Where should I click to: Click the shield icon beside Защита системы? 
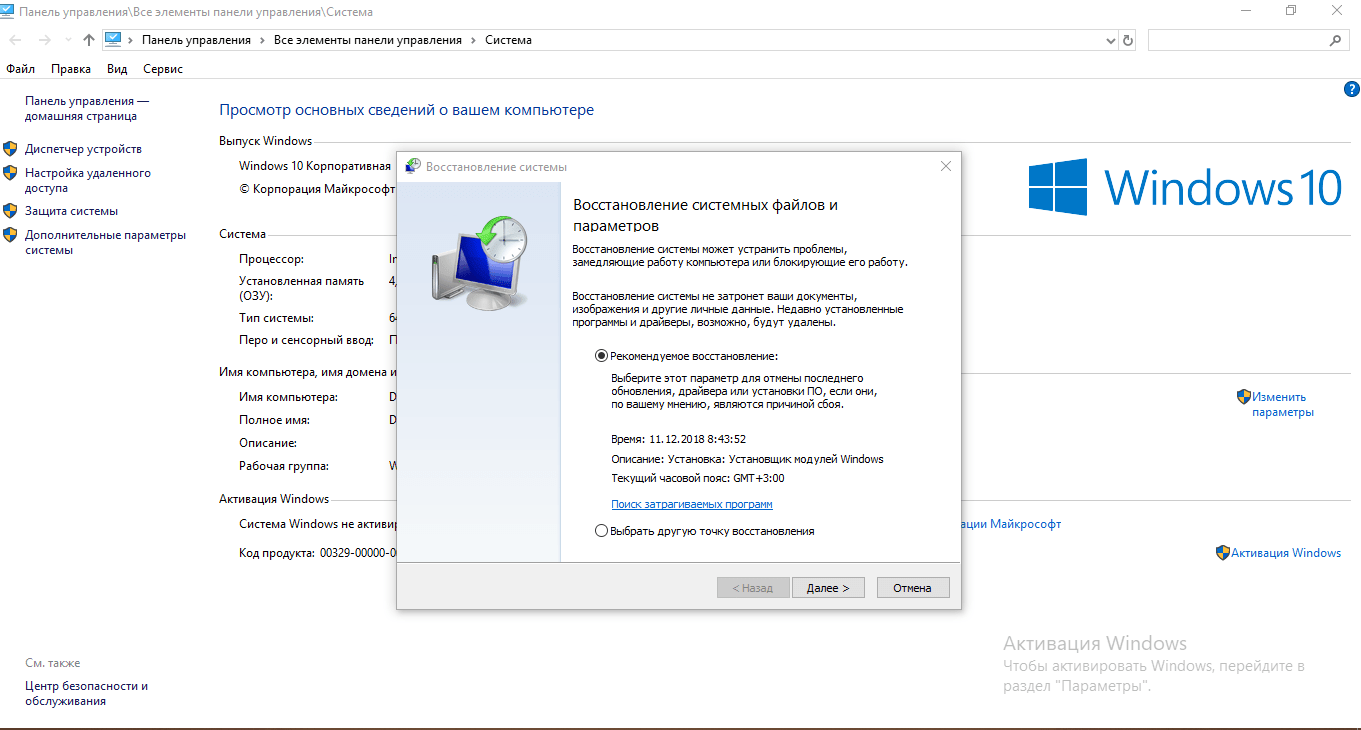(10, 211)
